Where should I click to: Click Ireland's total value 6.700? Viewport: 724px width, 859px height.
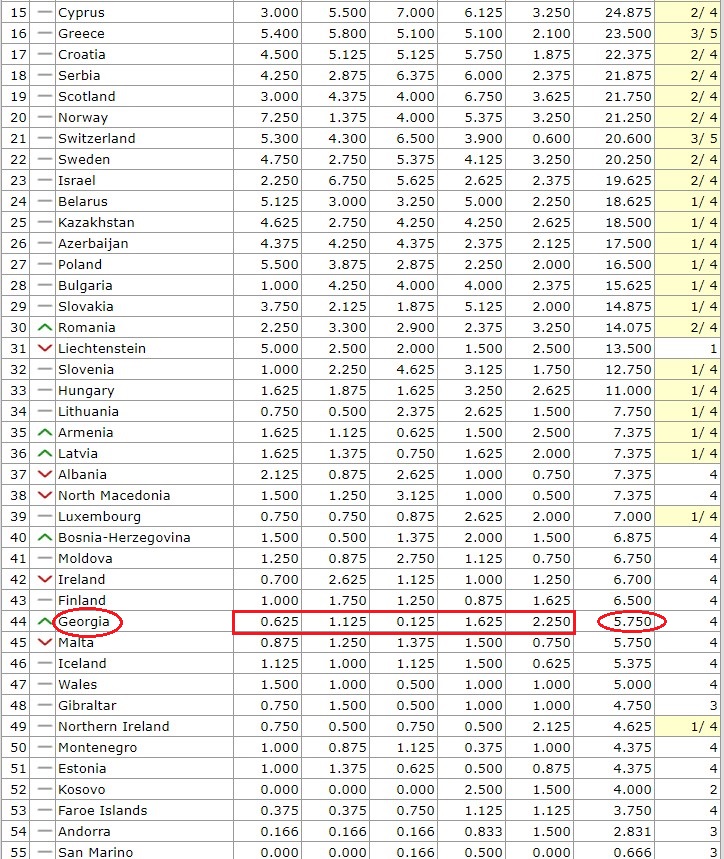tap(633, 580)
